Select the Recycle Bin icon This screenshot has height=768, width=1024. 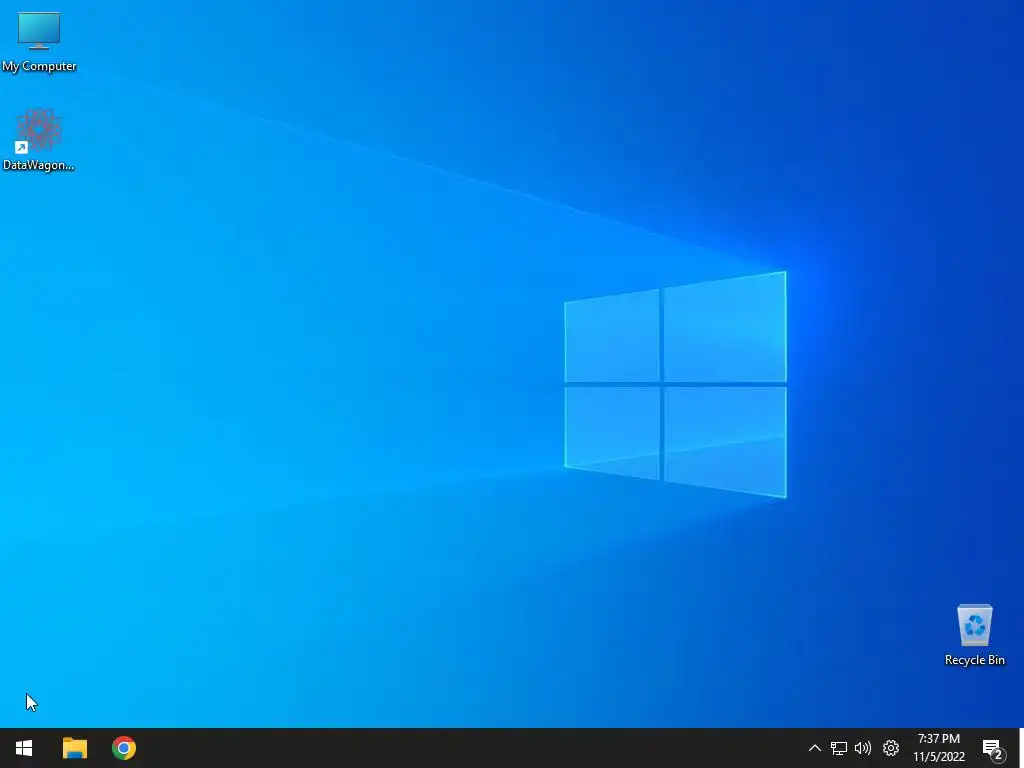pos(974,635)
